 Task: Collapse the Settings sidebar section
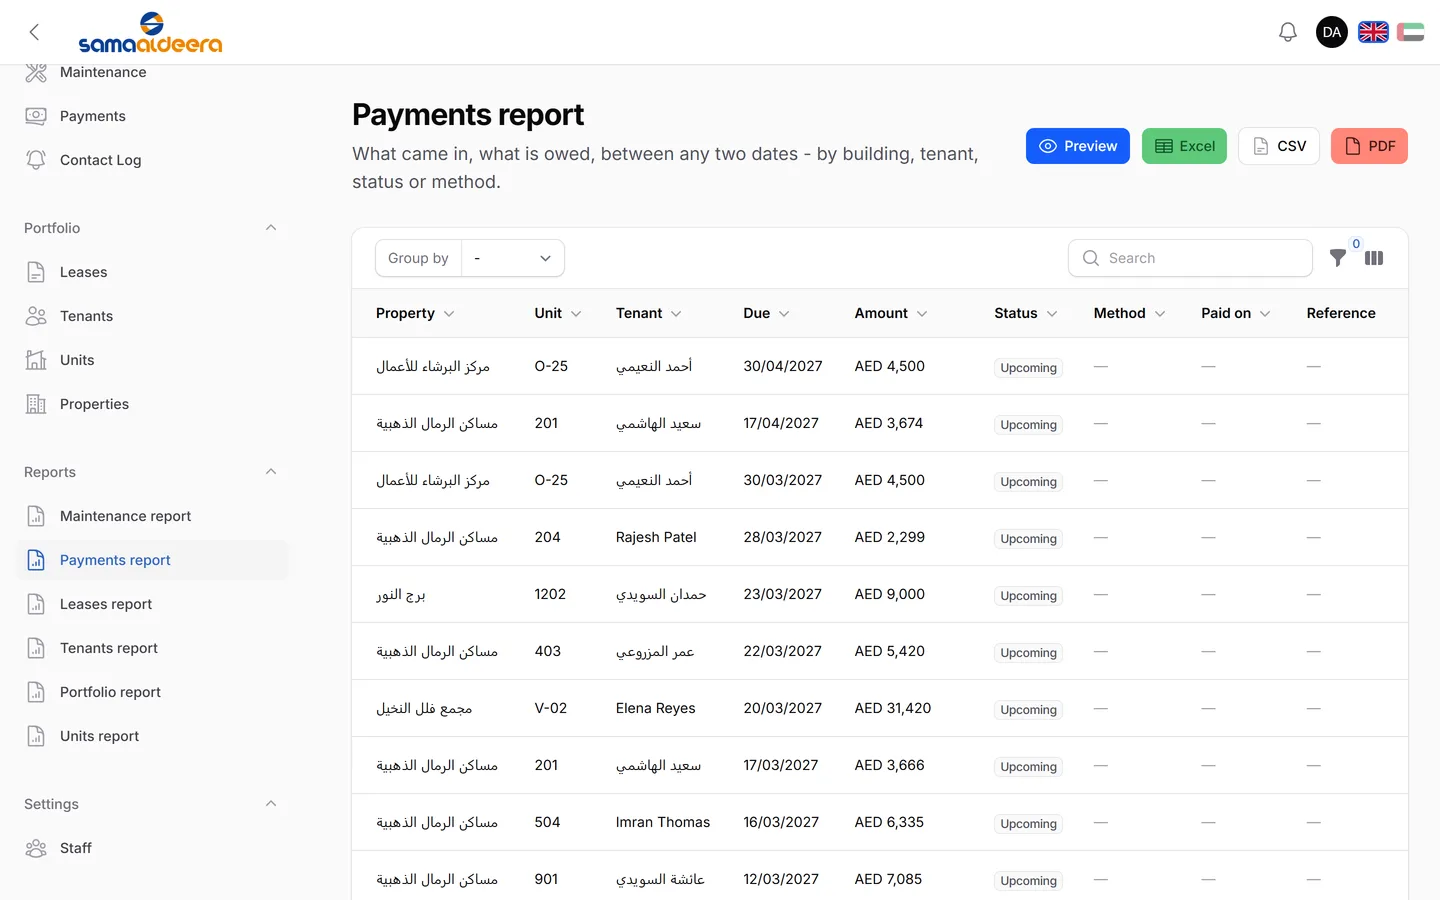271,804
